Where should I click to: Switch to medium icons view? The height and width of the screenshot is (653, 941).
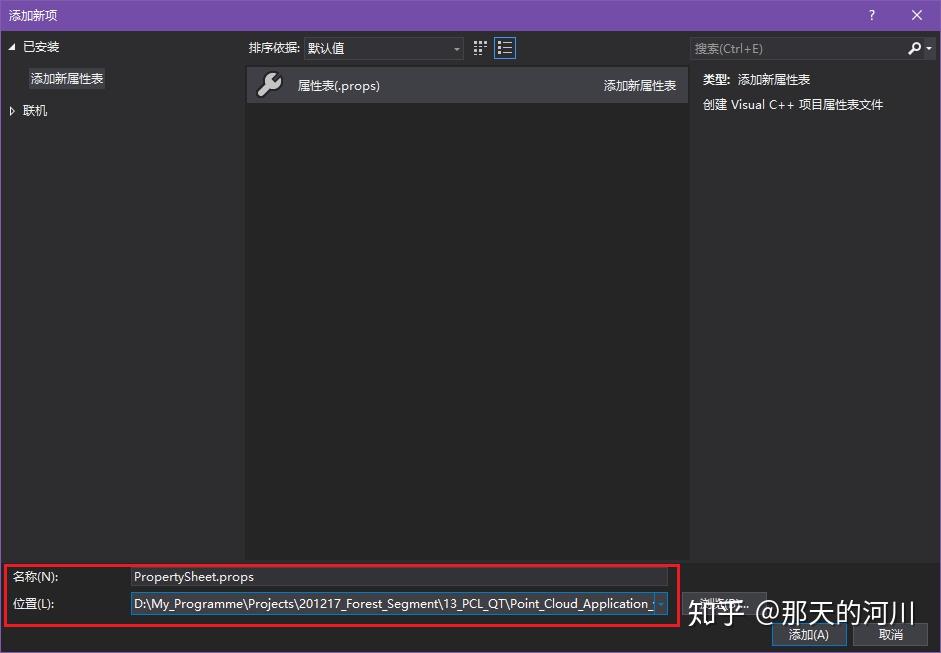coord(478,47)
